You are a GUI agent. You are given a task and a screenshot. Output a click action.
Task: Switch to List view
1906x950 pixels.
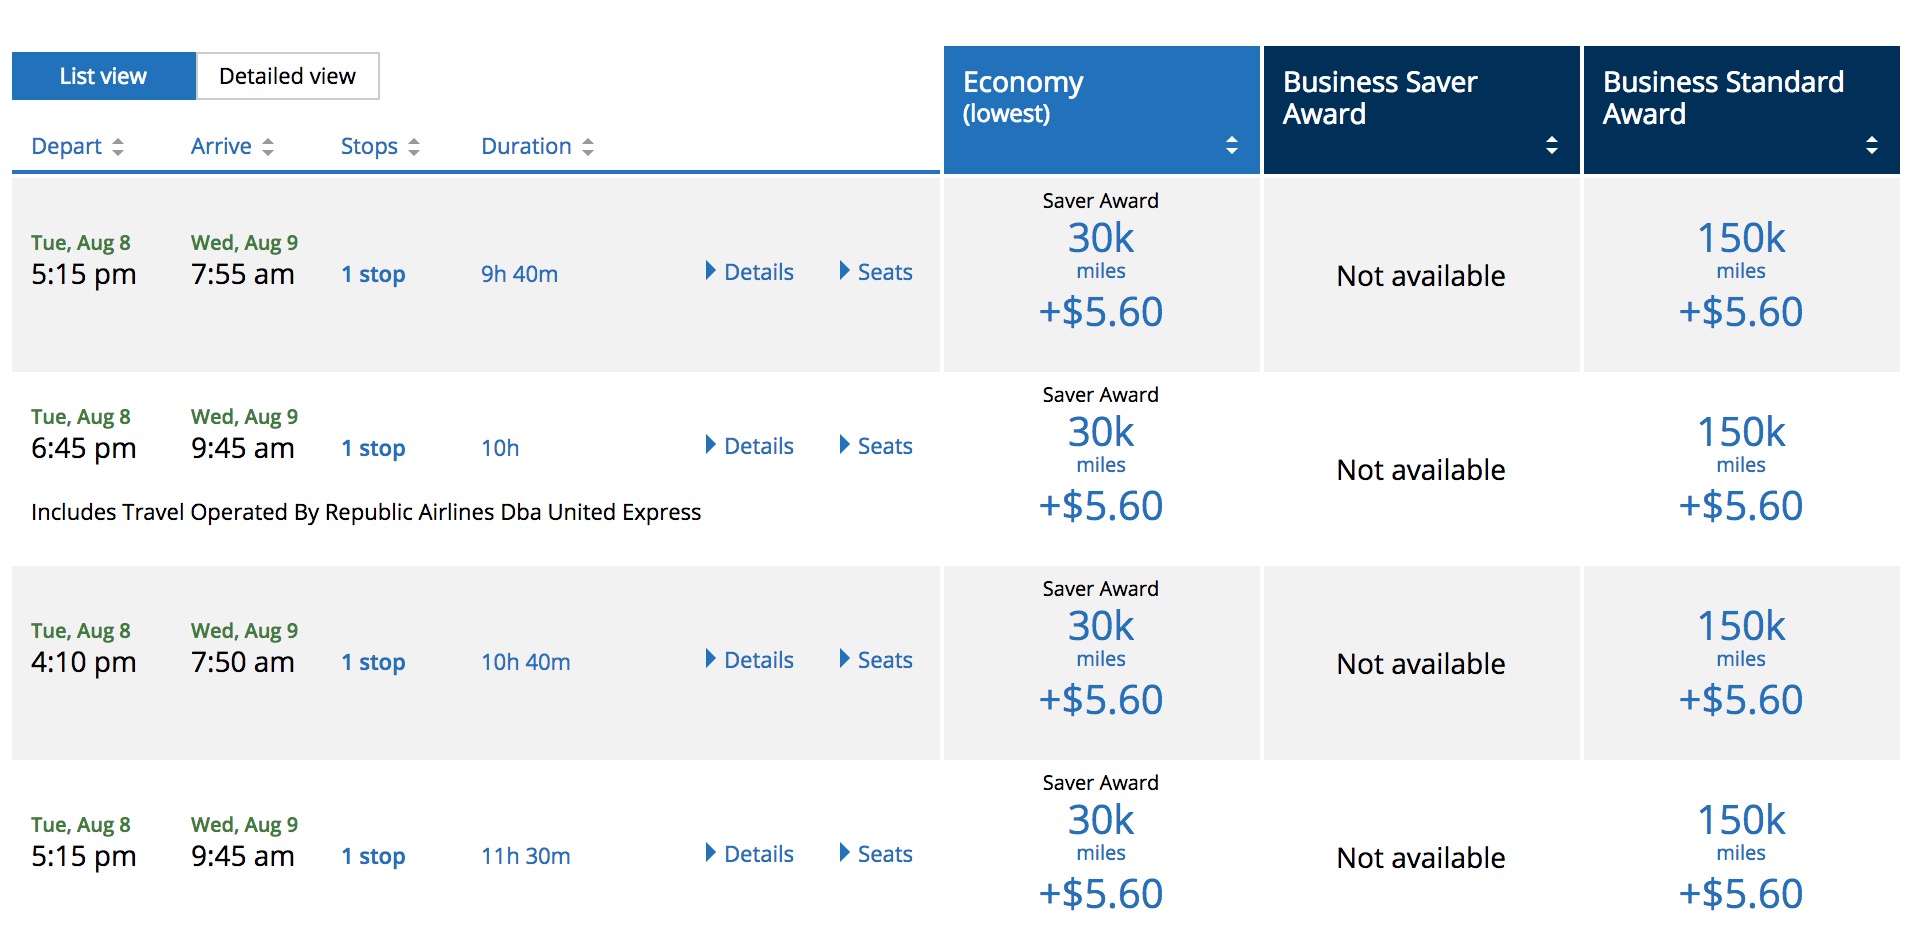pyautogui.click(x=103, y=76)
